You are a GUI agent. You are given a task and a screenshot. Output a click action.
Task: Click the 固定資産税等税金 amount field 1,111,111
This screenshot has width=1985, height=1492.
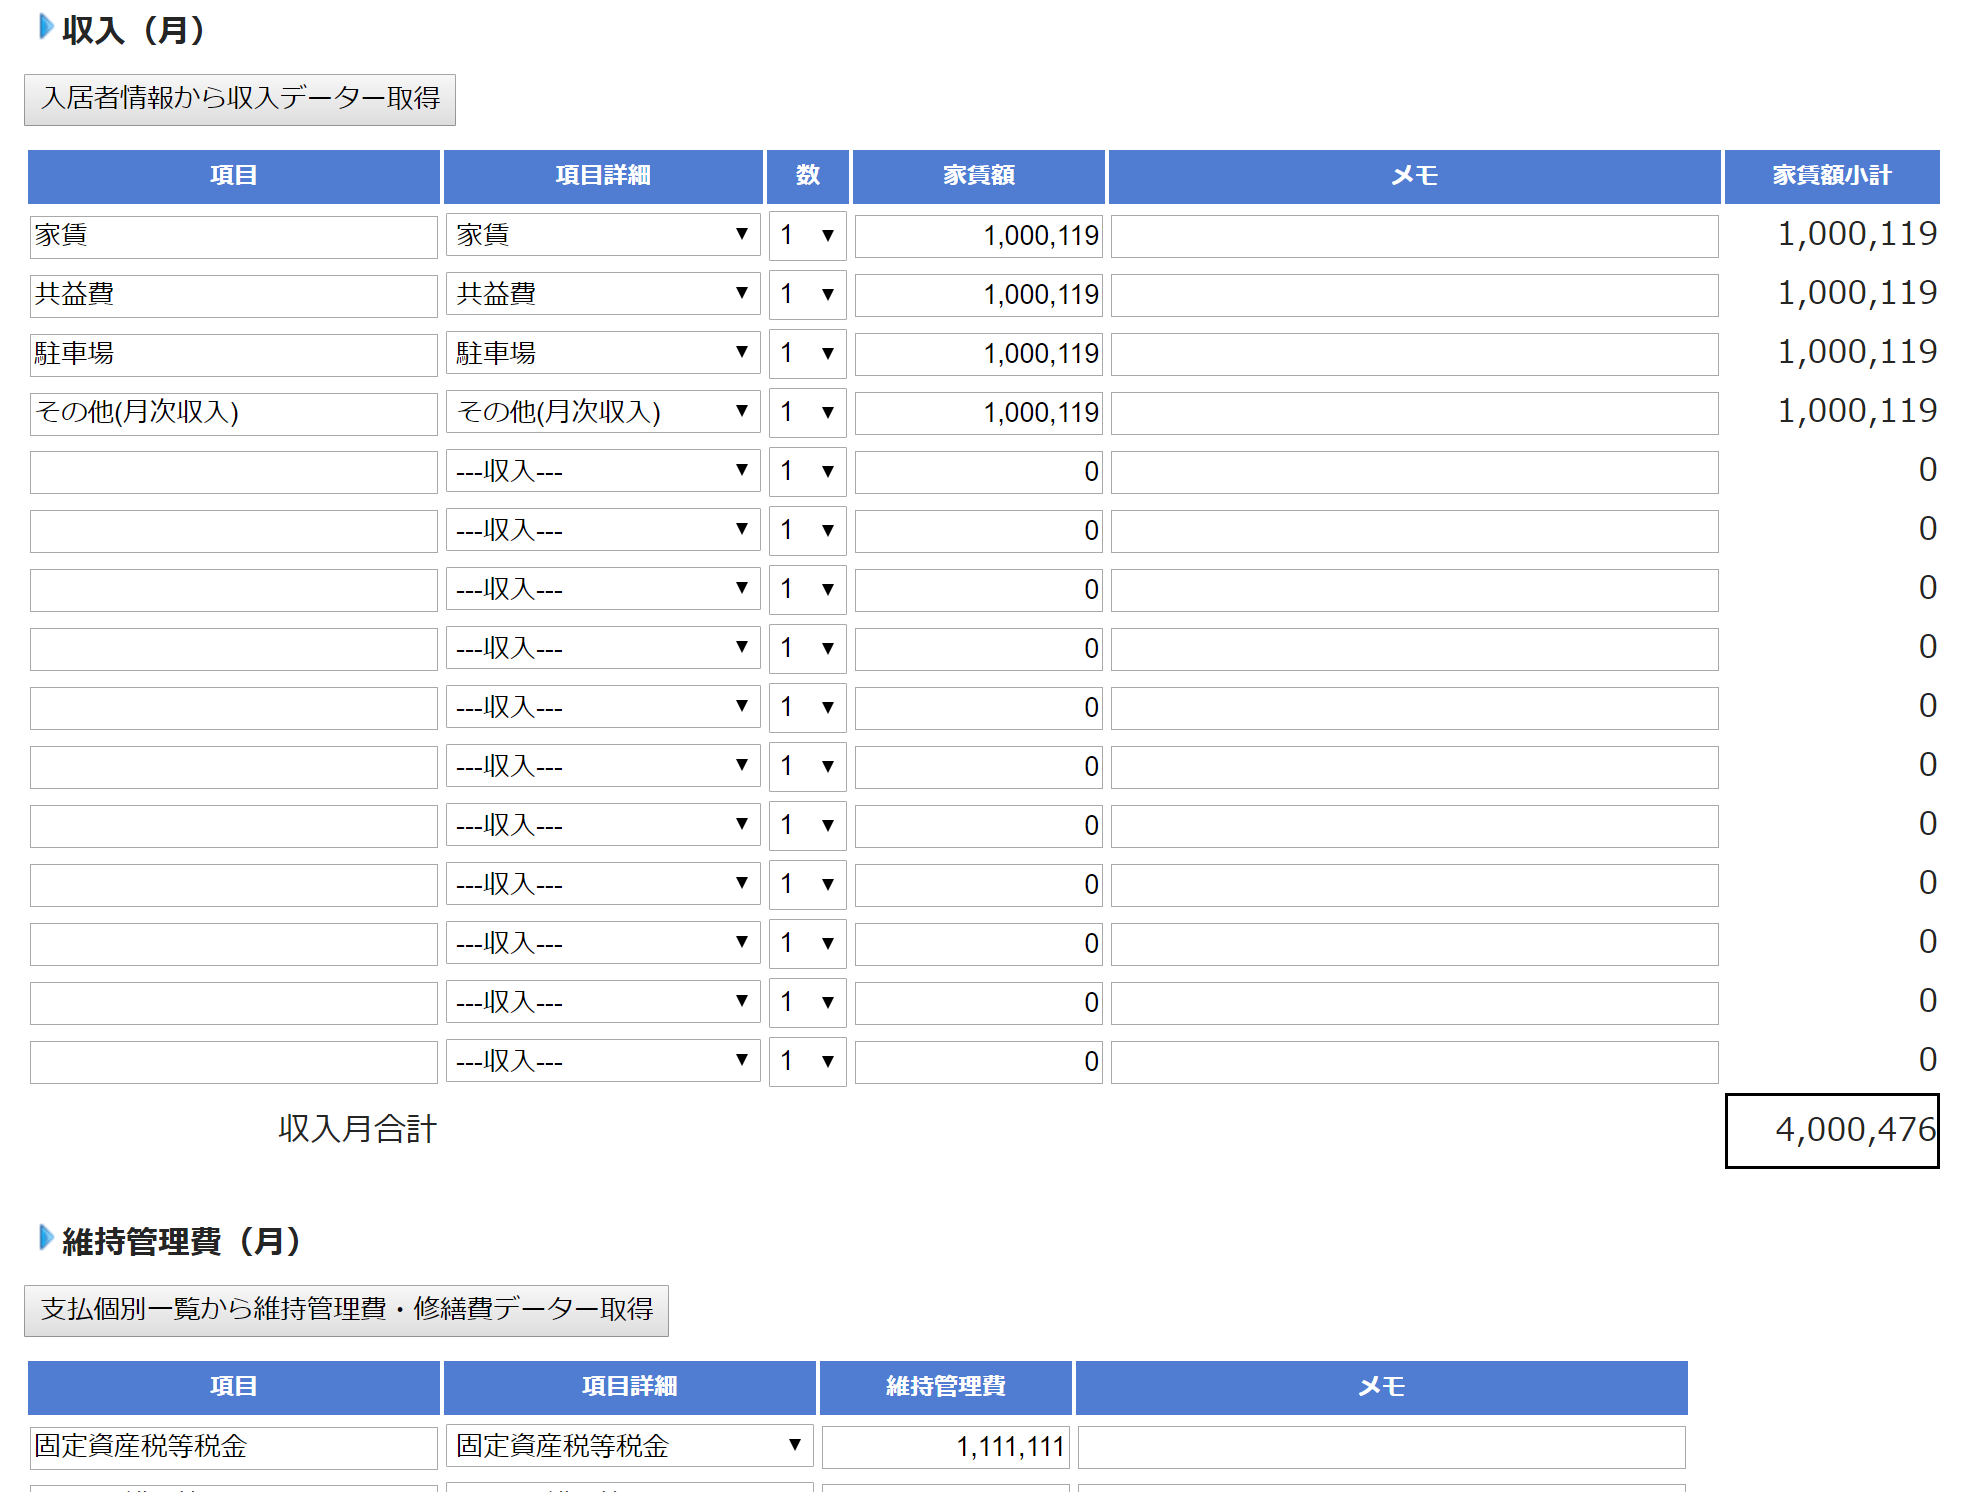pyautogui.click(x=945, y=1446)
